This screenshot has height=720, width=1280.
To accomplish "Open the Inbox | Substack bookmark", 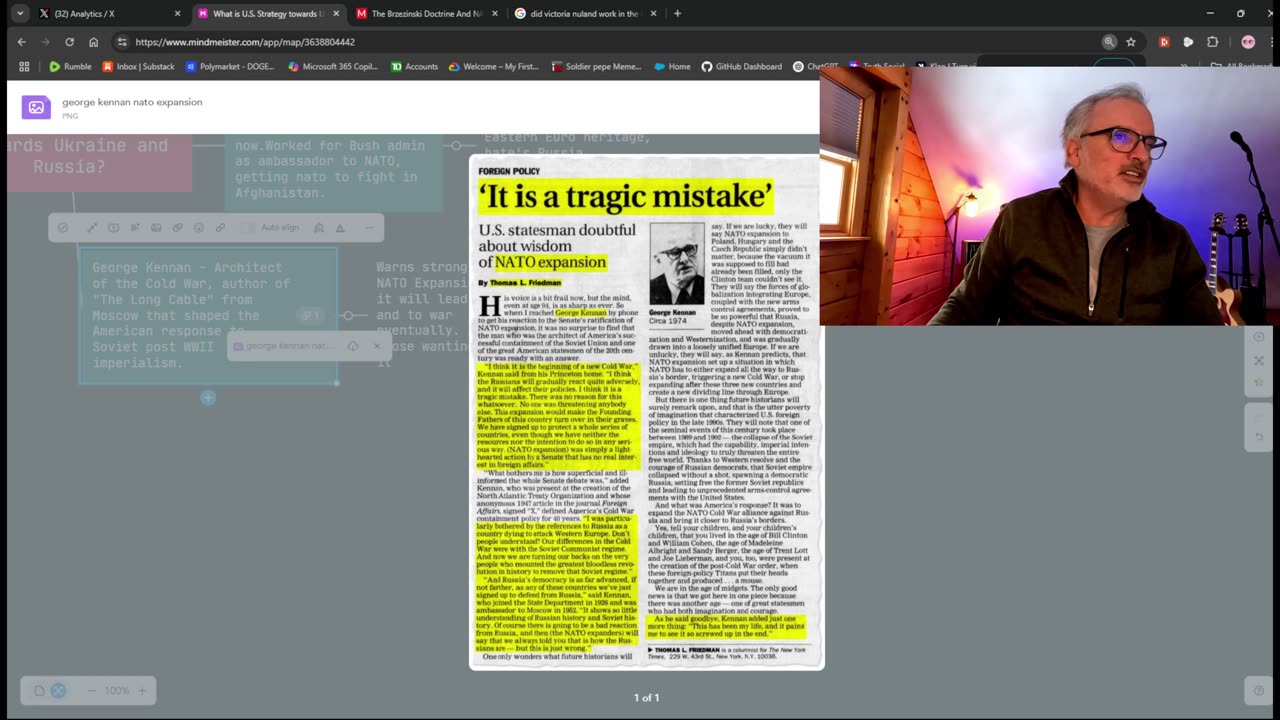I will point(138,67).
